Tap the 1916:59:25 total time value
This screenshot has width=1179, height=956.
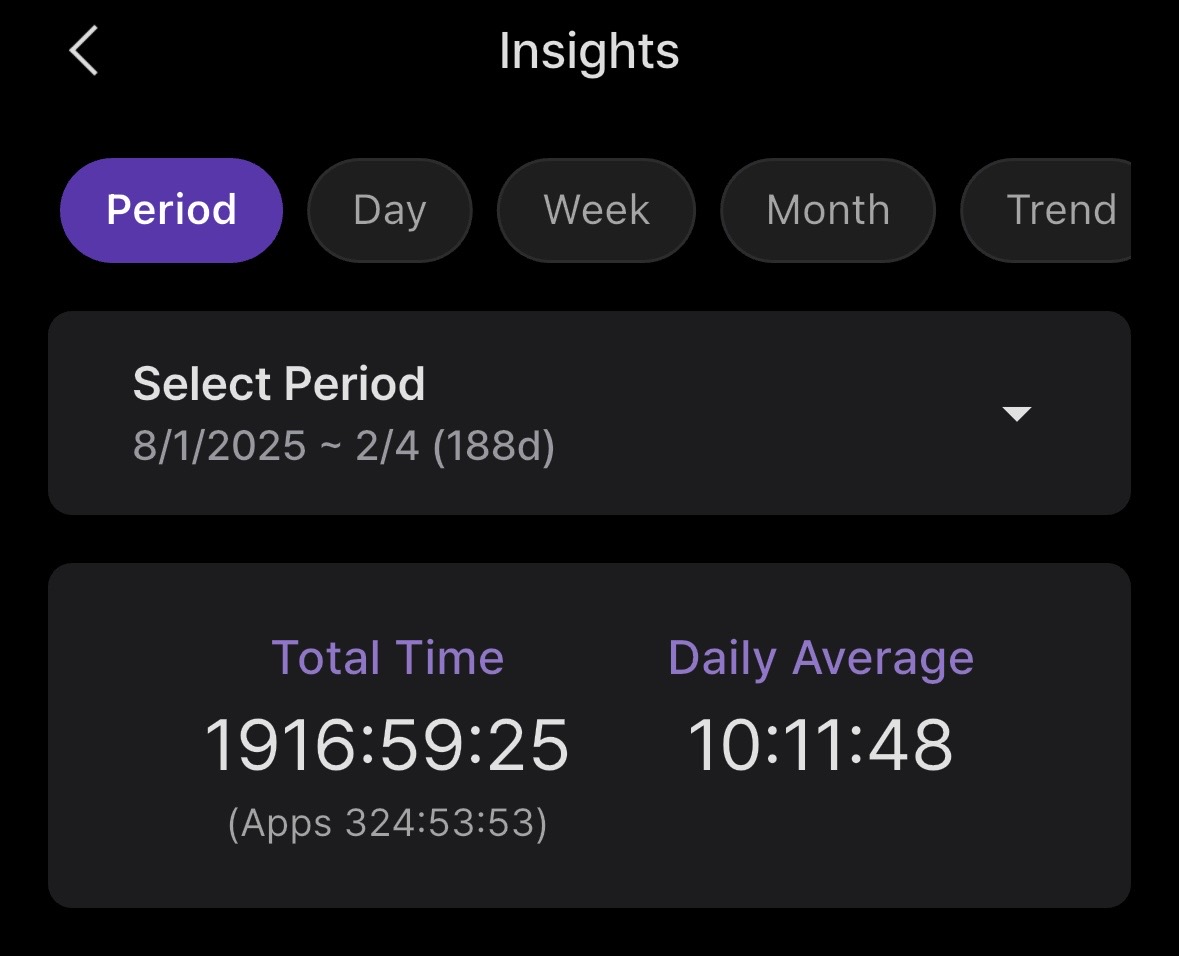387,746
